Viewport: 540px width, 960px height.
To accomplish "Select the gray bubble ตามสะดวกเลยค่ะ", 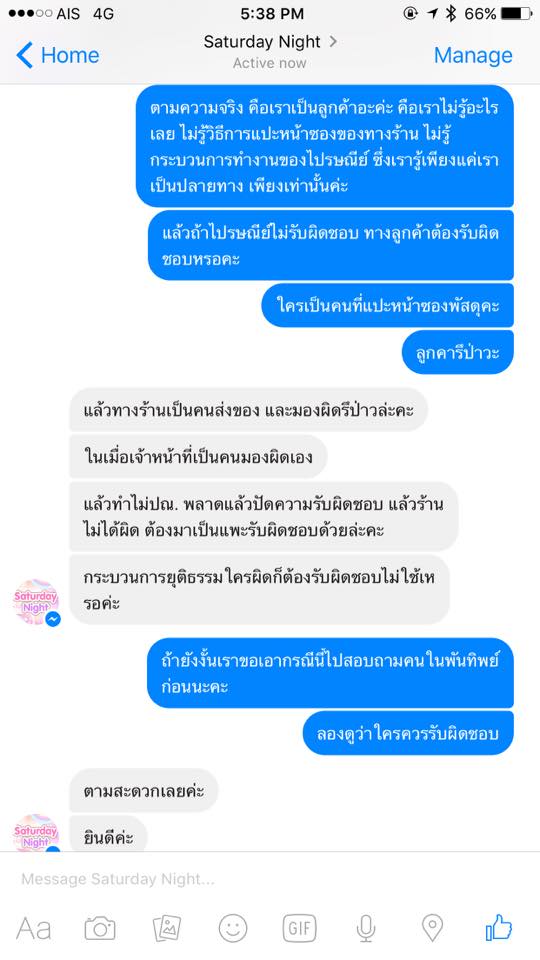I will [x=144, y=790].
